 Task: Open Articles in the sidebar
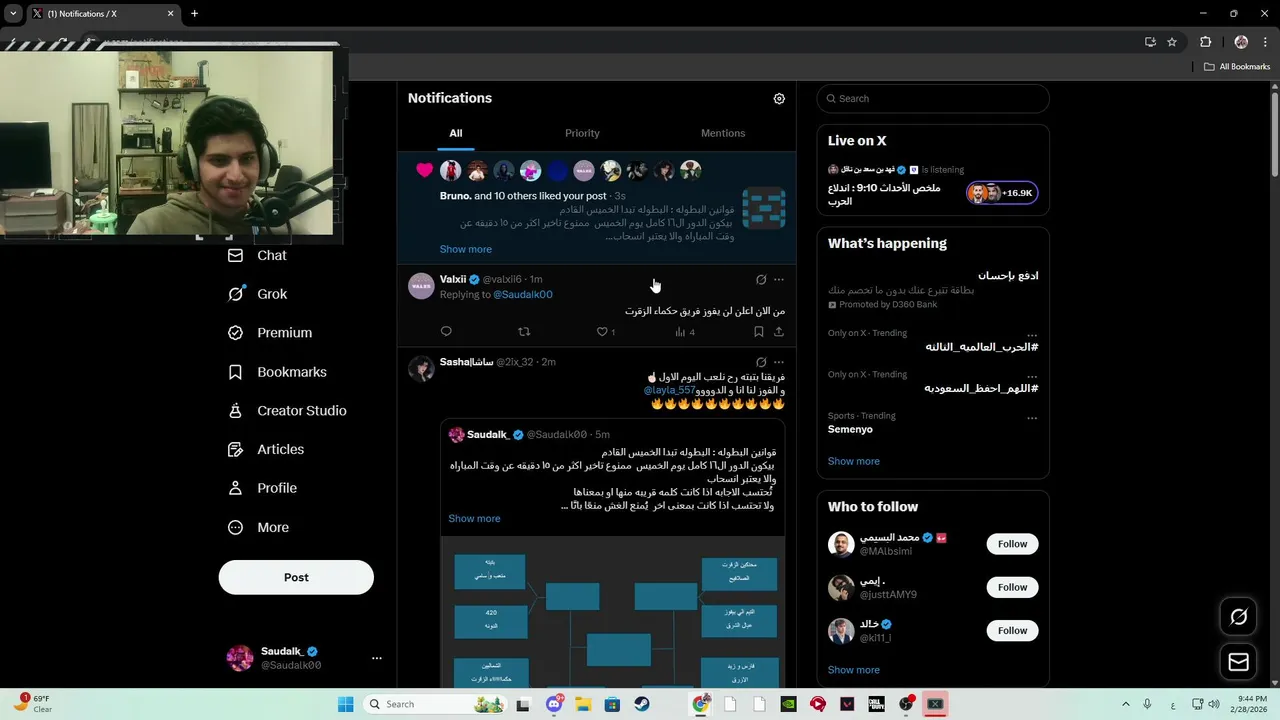(266, 450)
